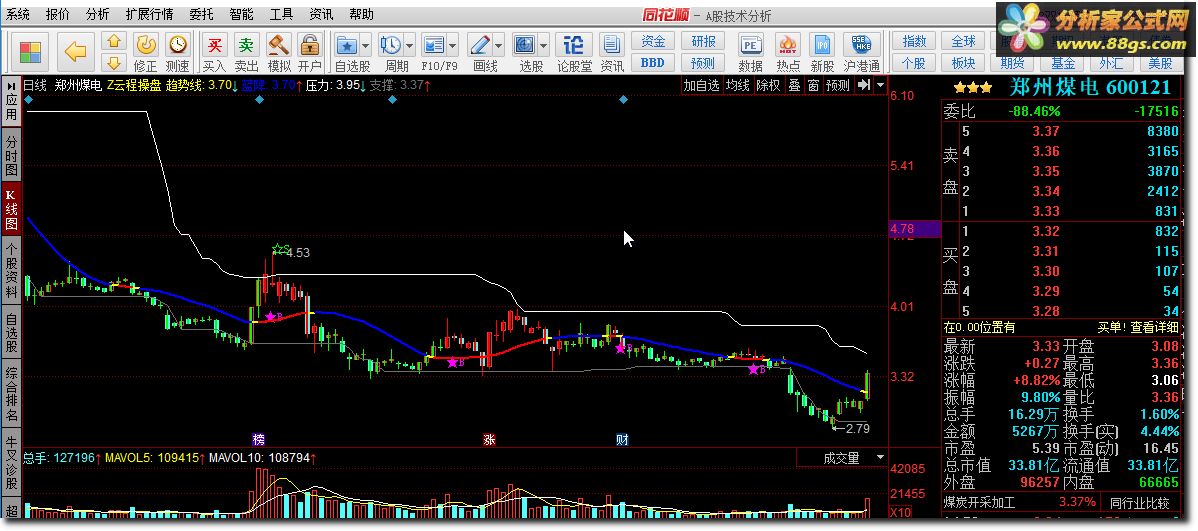Screen dimensions: 1198x531
Task: Click the small up arrow button
Action: [x=114, y=42]
